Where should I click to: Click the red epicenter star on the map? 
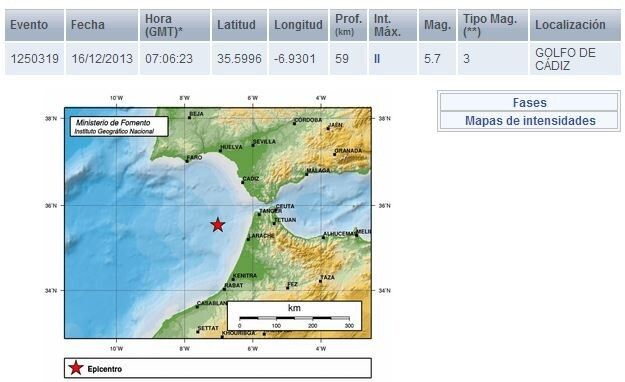(x=218, y=225)
